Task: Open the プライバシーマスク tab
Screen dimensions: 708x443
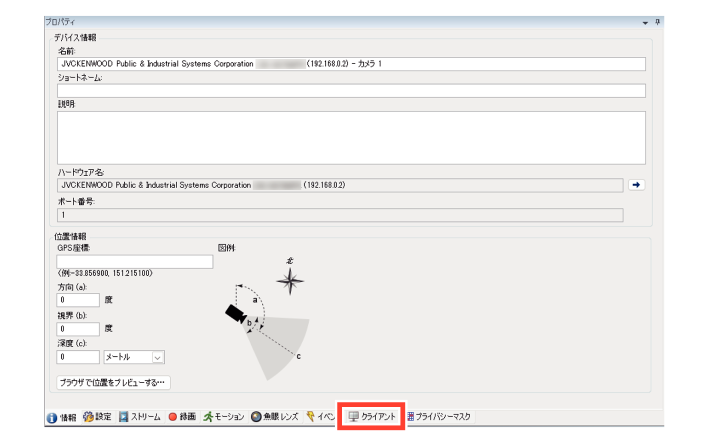Action: pos(439,417)
